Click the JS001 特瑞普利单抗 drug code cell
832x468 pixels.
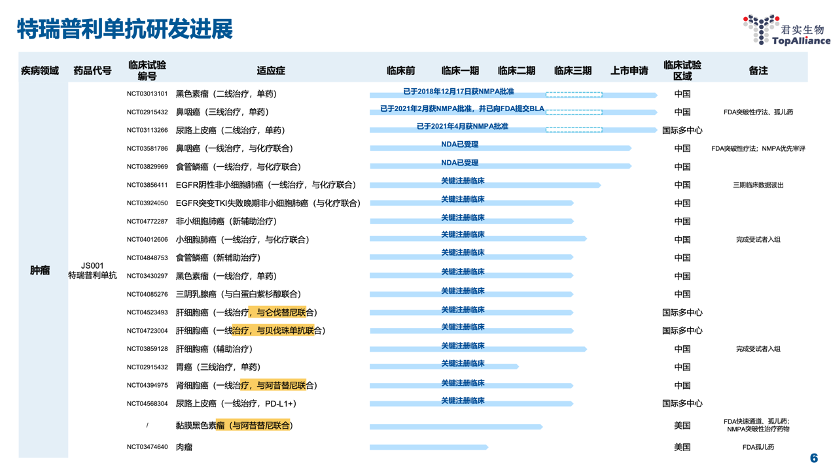92,271
